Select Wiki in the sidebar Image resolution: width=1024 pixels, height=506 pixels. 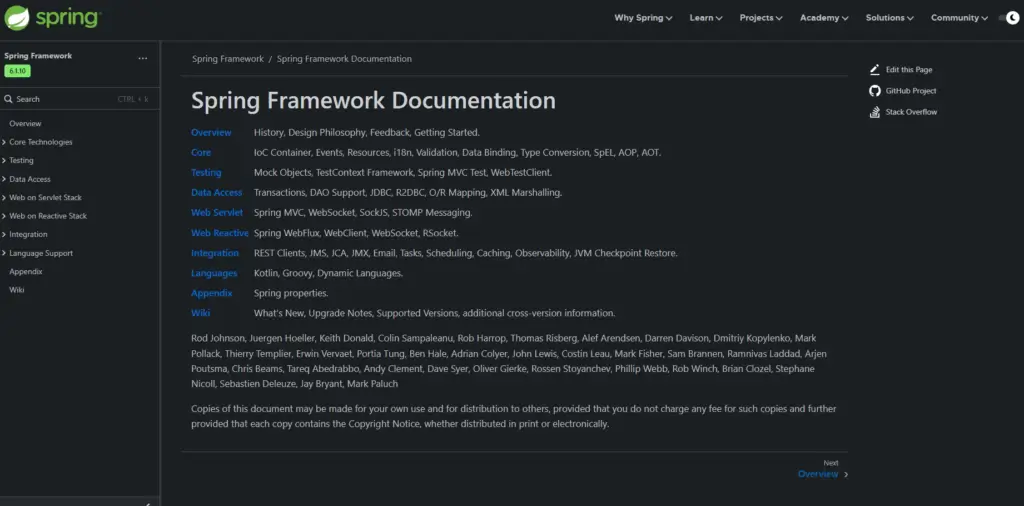click(16, 289)
